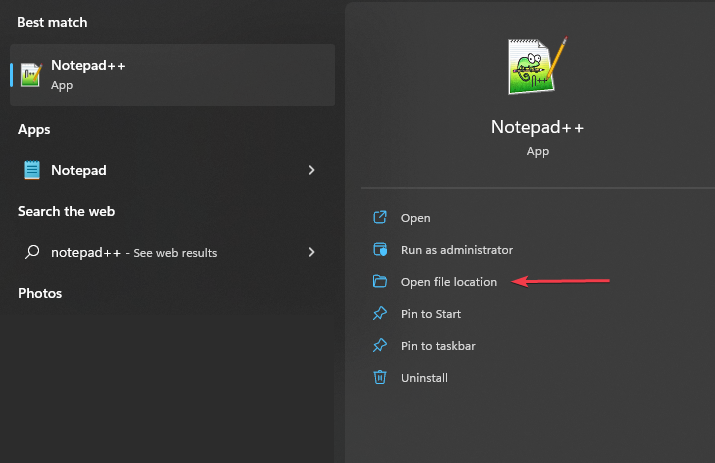Select Open in the Notepad++ actions

point(415,218)
